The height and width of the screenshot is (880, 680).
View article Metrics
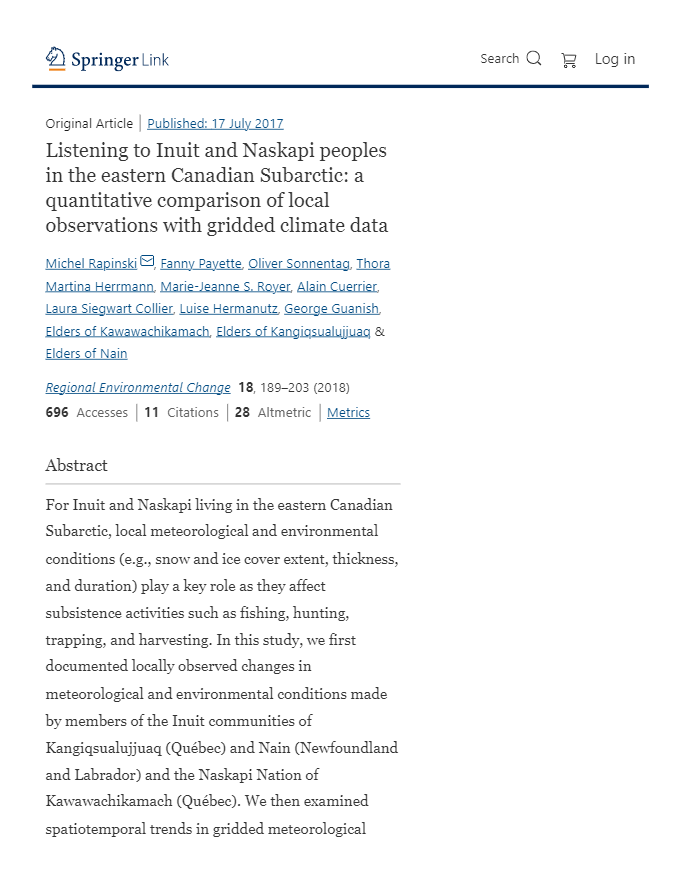tap(348, 413)
